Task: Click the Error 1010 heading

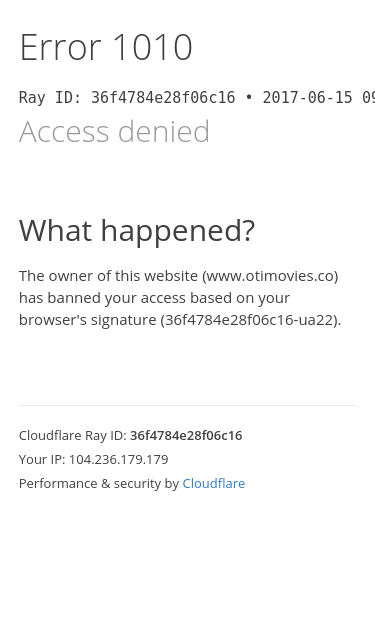Action: click(x=106, y=47)
